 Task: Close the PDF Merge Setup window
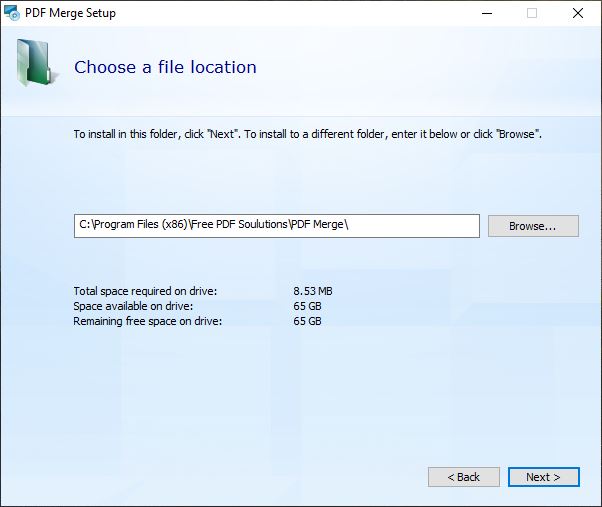[x=578, y=13]
